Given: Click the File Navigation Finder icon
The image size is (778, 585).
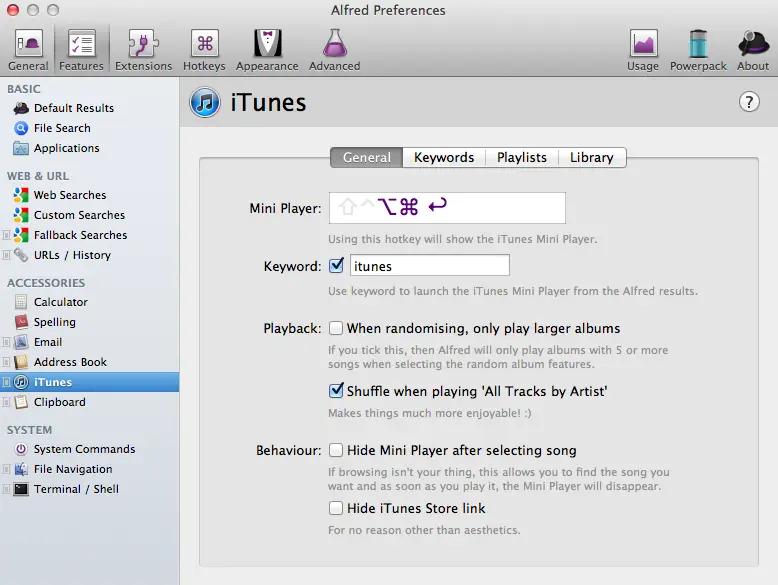Looking at the screenshot, I should tap(21, 469).
